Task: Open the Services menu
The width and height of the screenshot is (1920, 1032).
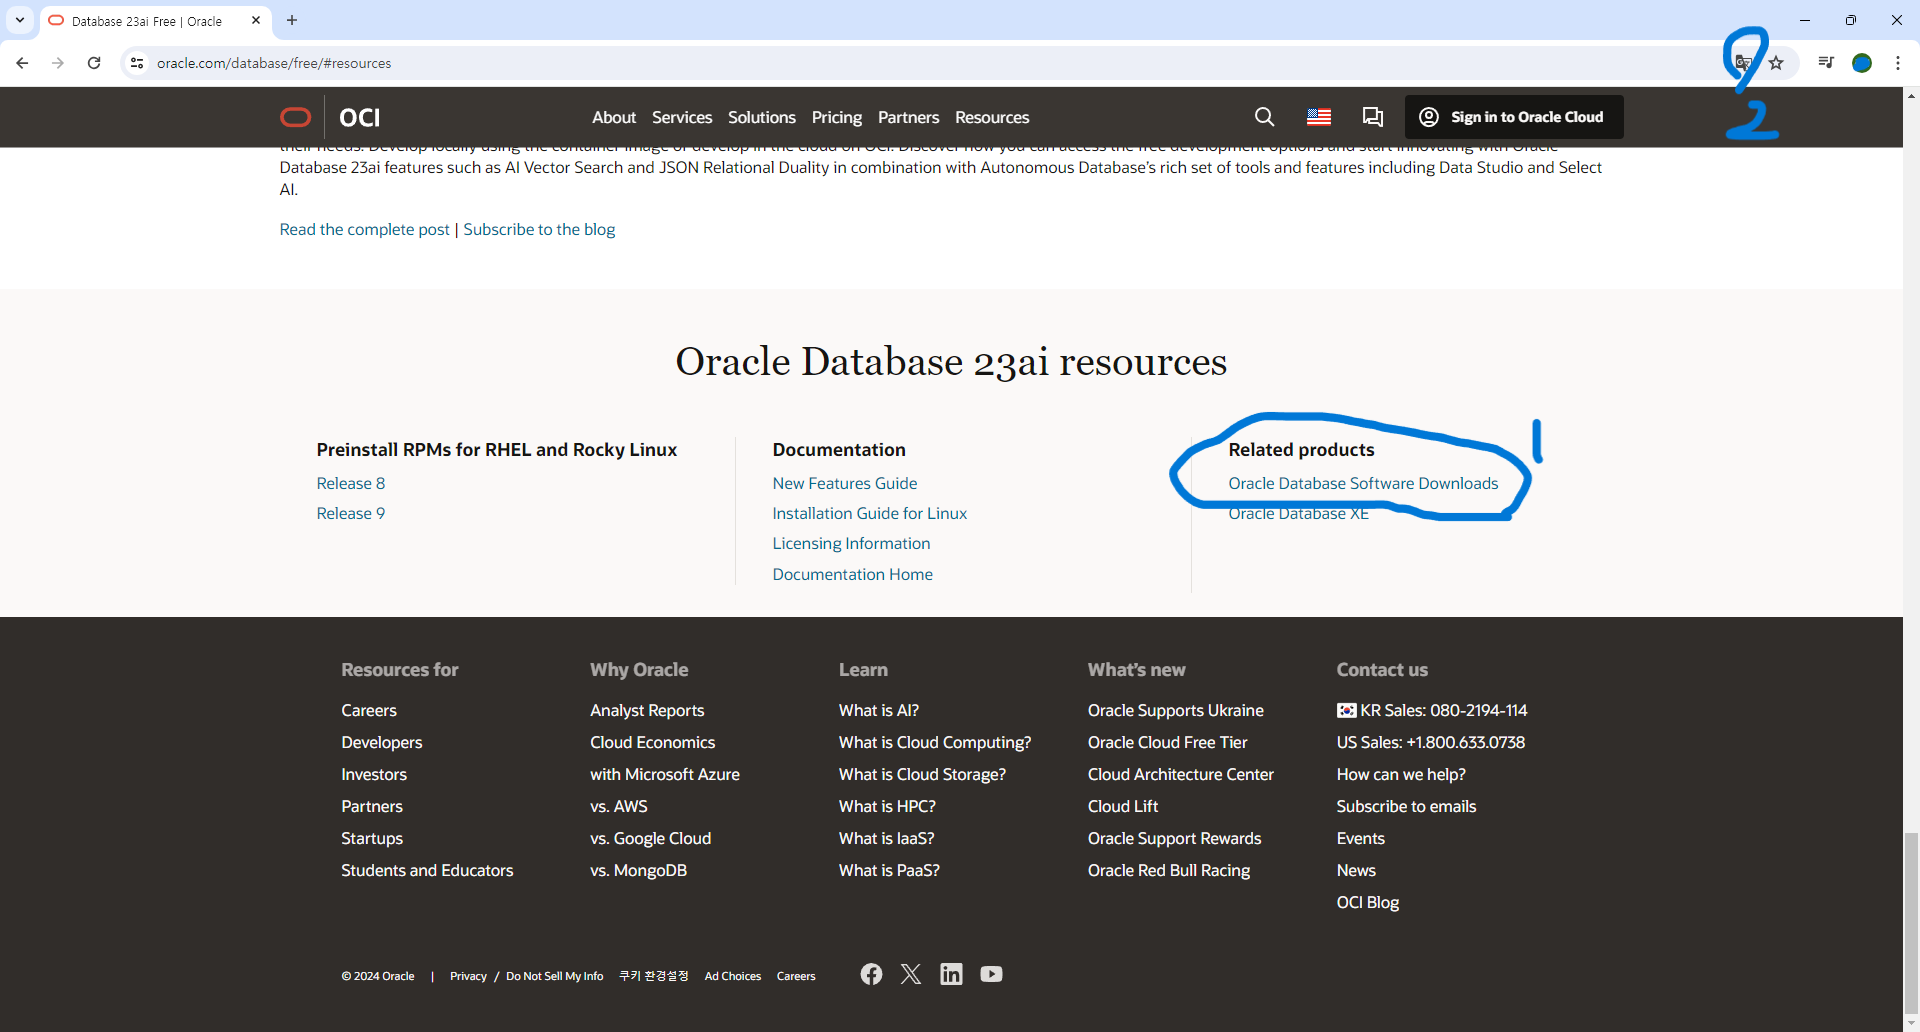Action: click(682, 117)
